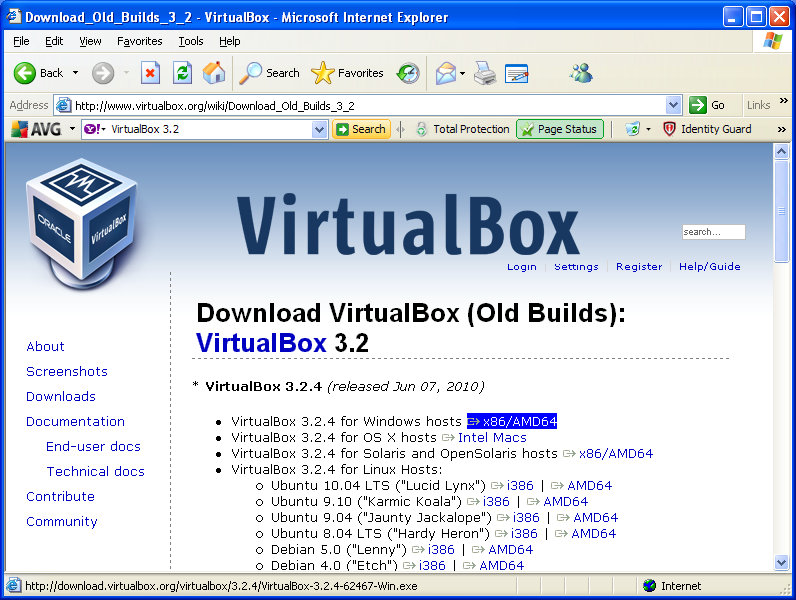Open the About sidebar link
796x600 pixels.
click(45, 347)
